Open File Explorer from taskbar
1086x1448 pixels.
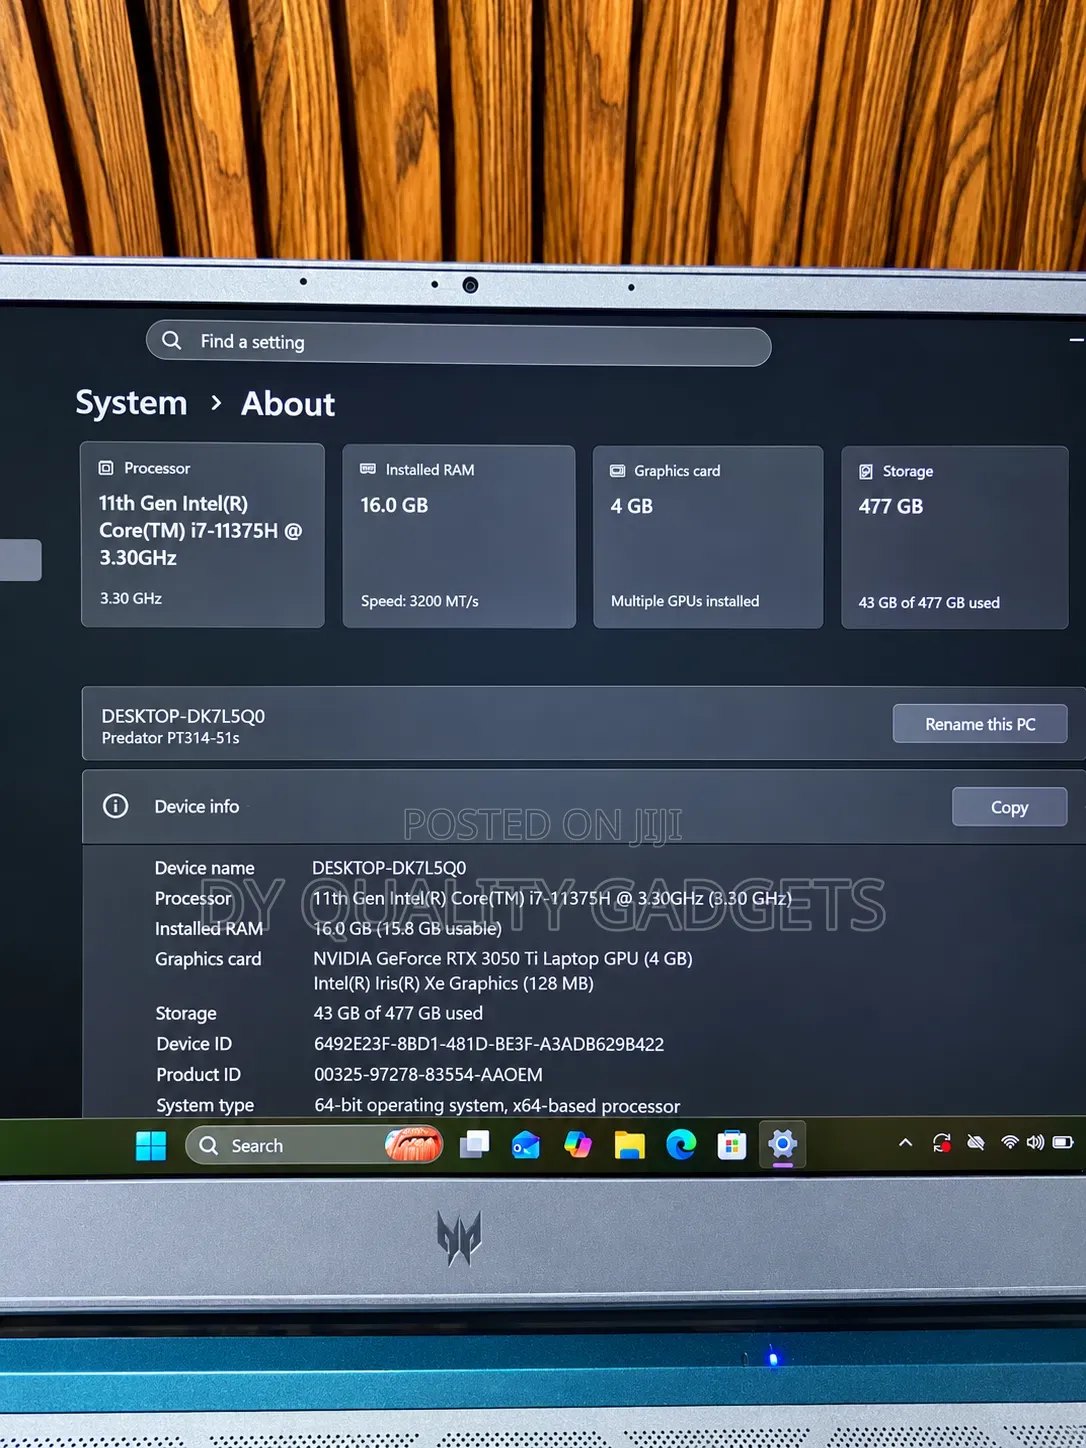click(x=630, y=1144)
